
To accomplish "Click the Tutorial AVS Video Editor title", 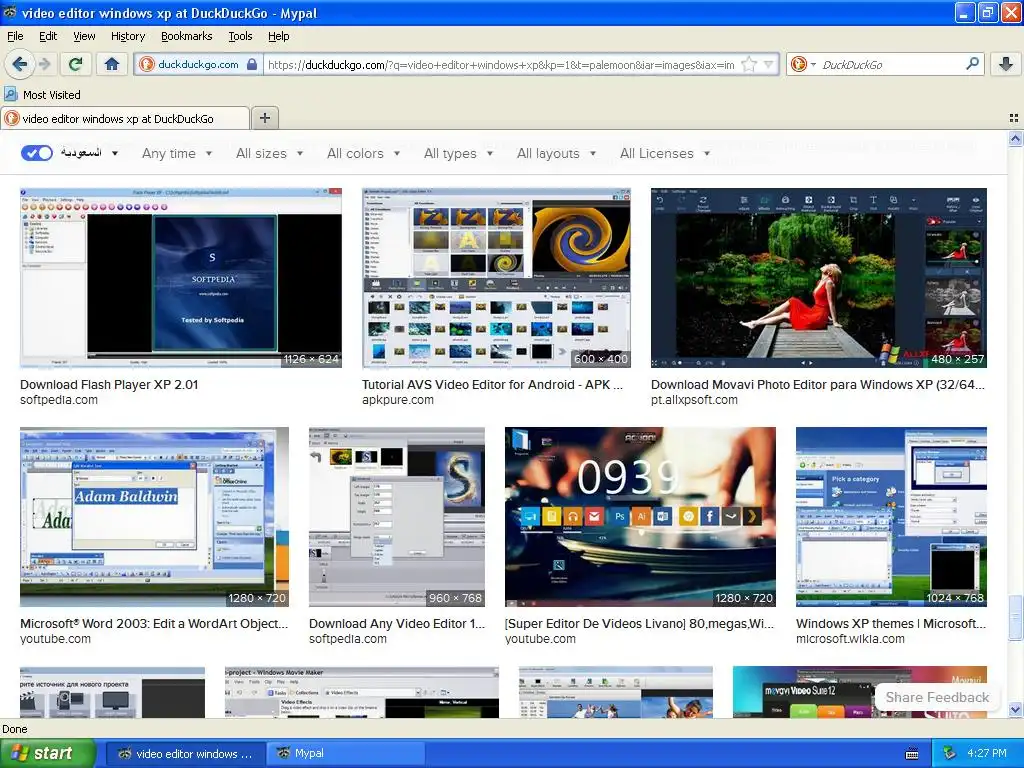I will click(492, 385).
